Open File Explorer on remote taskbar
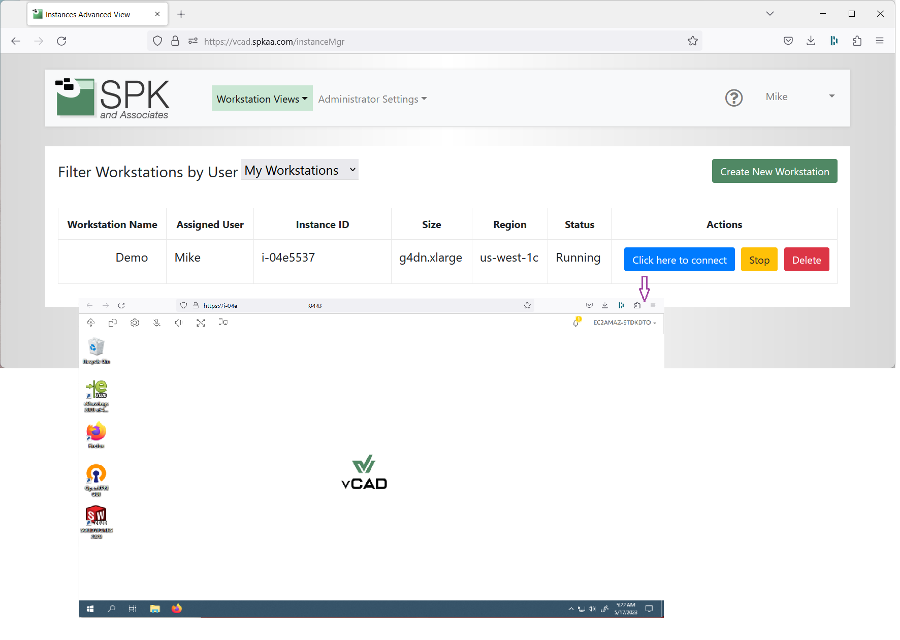This screenshot has height=640, width=900. click(155, 609)
